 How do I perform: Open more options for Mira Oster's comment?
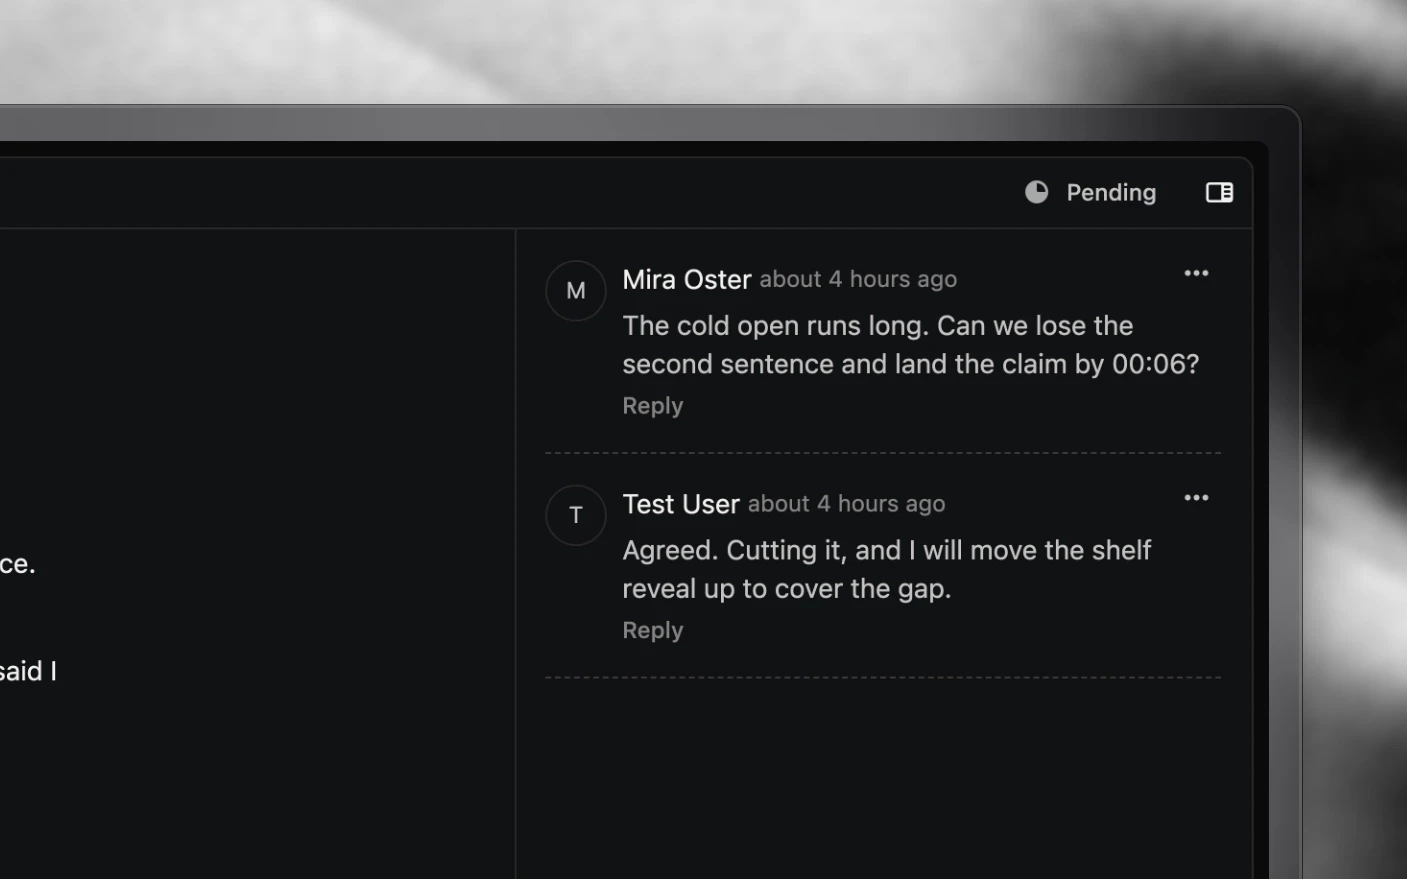click(1196, 273)
